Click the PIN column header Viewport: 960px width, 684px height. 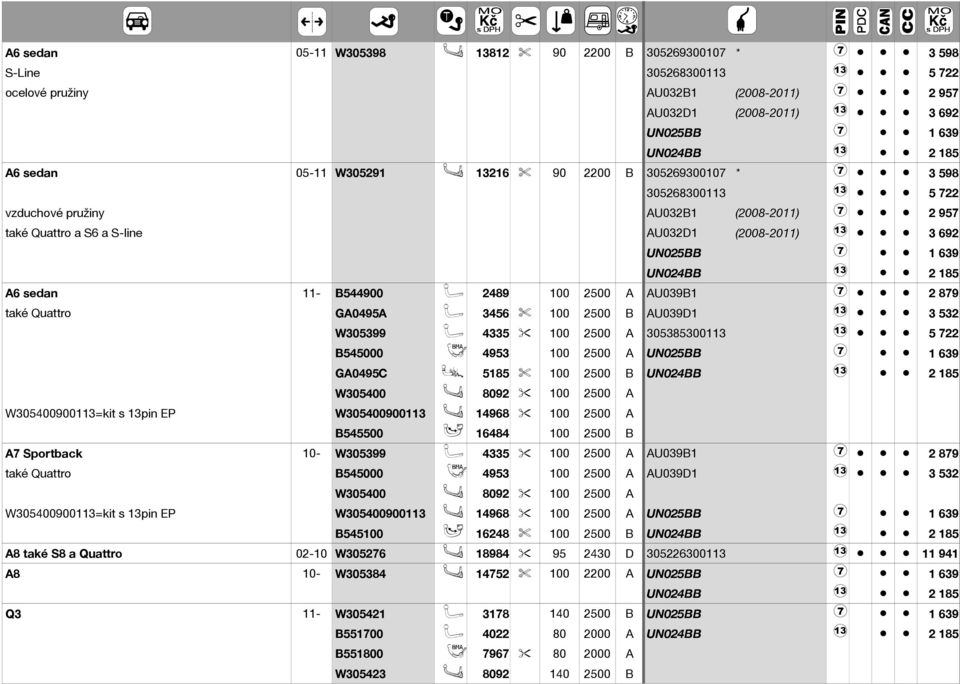(840, 21)
